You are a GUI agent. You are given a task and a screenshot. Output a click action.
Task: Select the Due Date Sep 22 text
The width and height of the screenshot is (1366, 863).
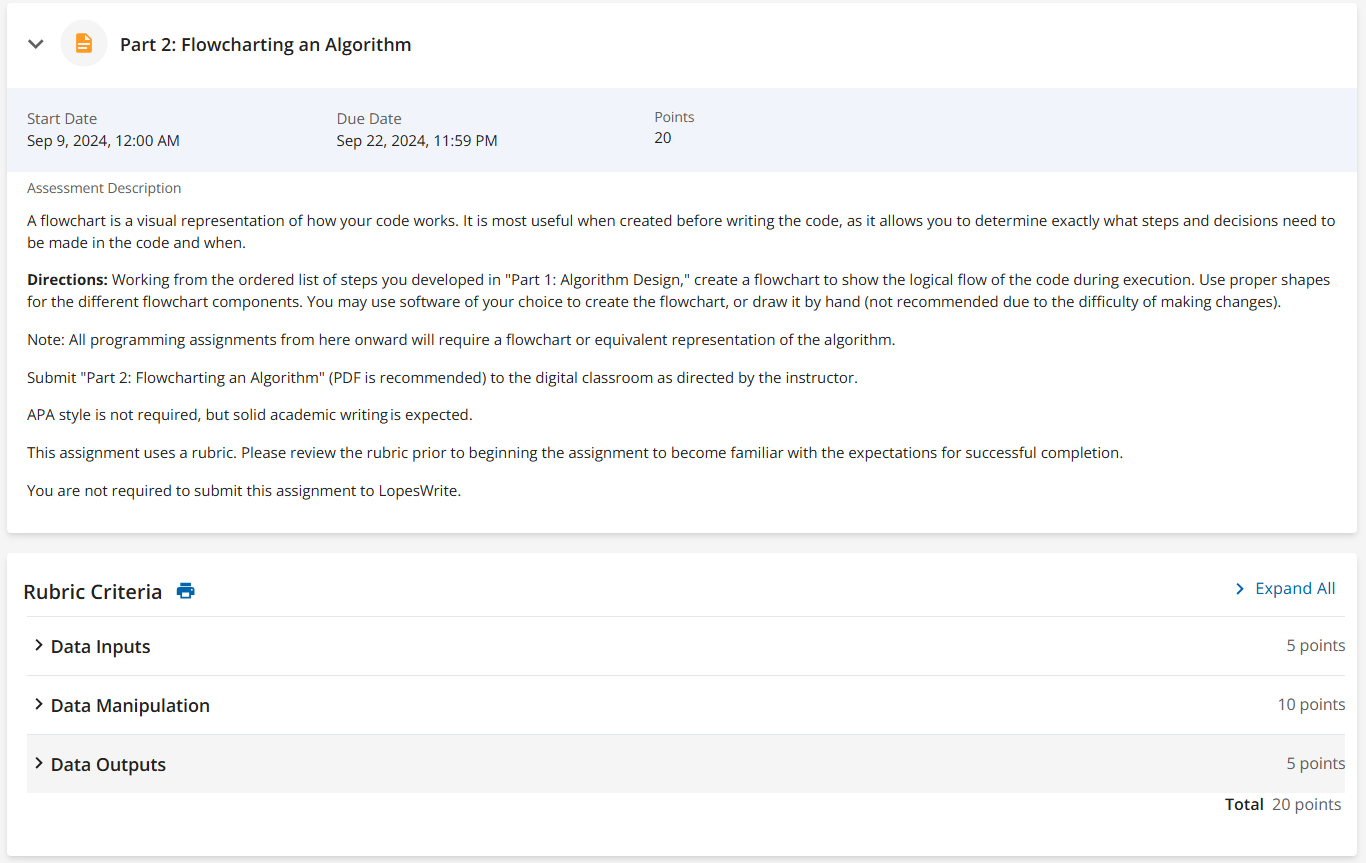click(417, 140)
